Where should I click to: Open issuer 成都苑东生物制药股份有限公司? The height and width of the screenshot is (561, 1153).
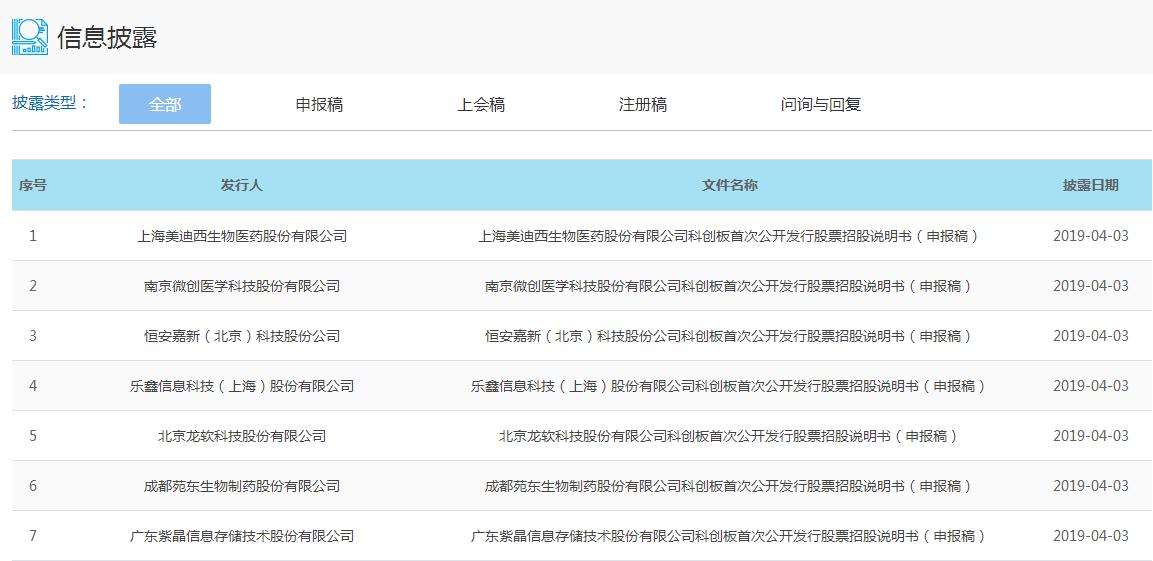pyautogui.click(x=242, y=486)
